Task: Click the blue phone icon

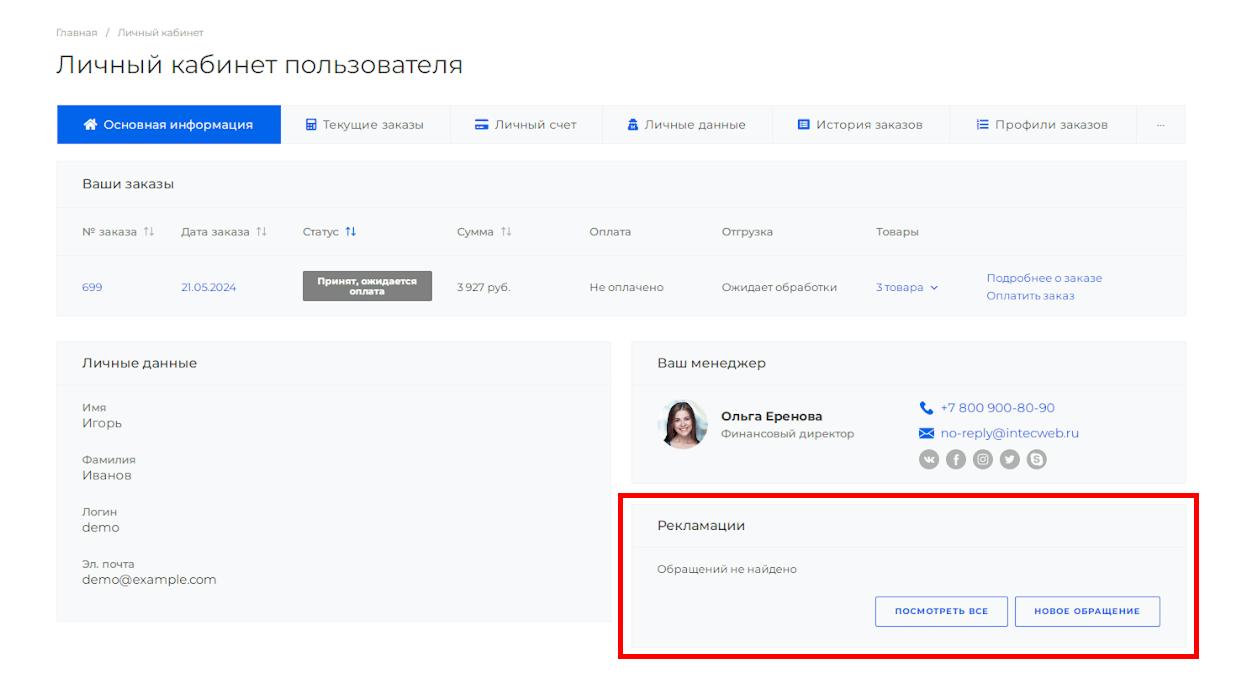Action: [x=926, y=408]
